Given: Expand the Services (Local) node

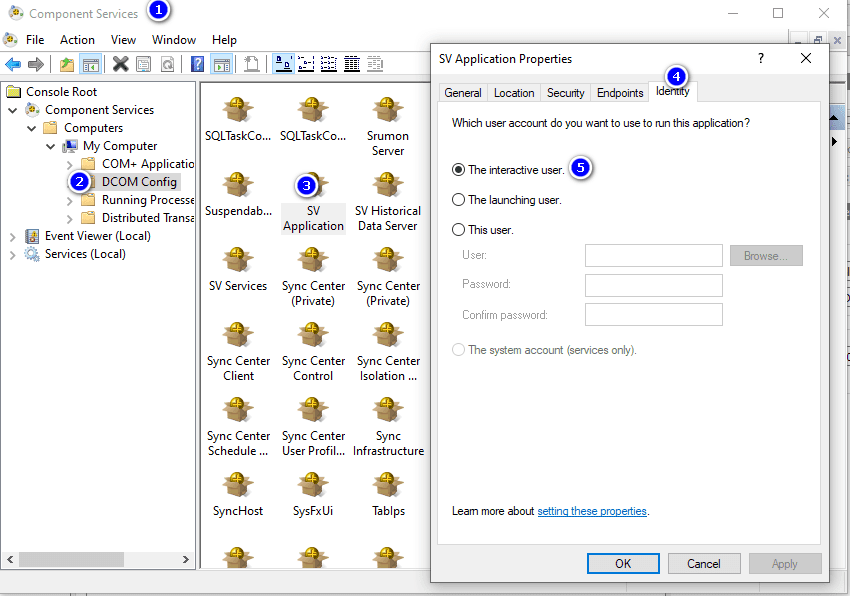Looking at the screenshot, I should click(x=12, y=254).
